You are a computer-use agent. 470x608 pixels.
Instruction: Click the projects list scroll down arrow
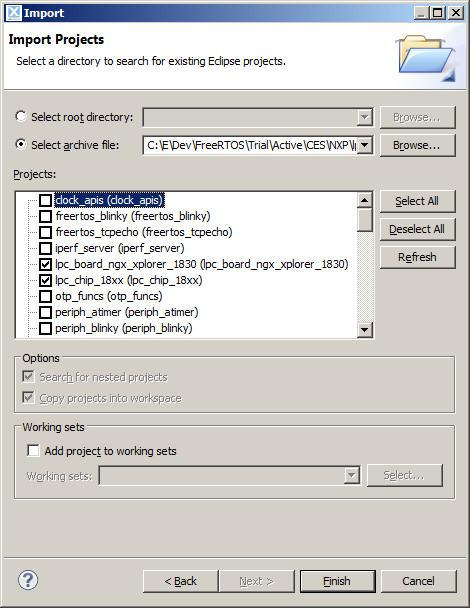tap(364, 330)
